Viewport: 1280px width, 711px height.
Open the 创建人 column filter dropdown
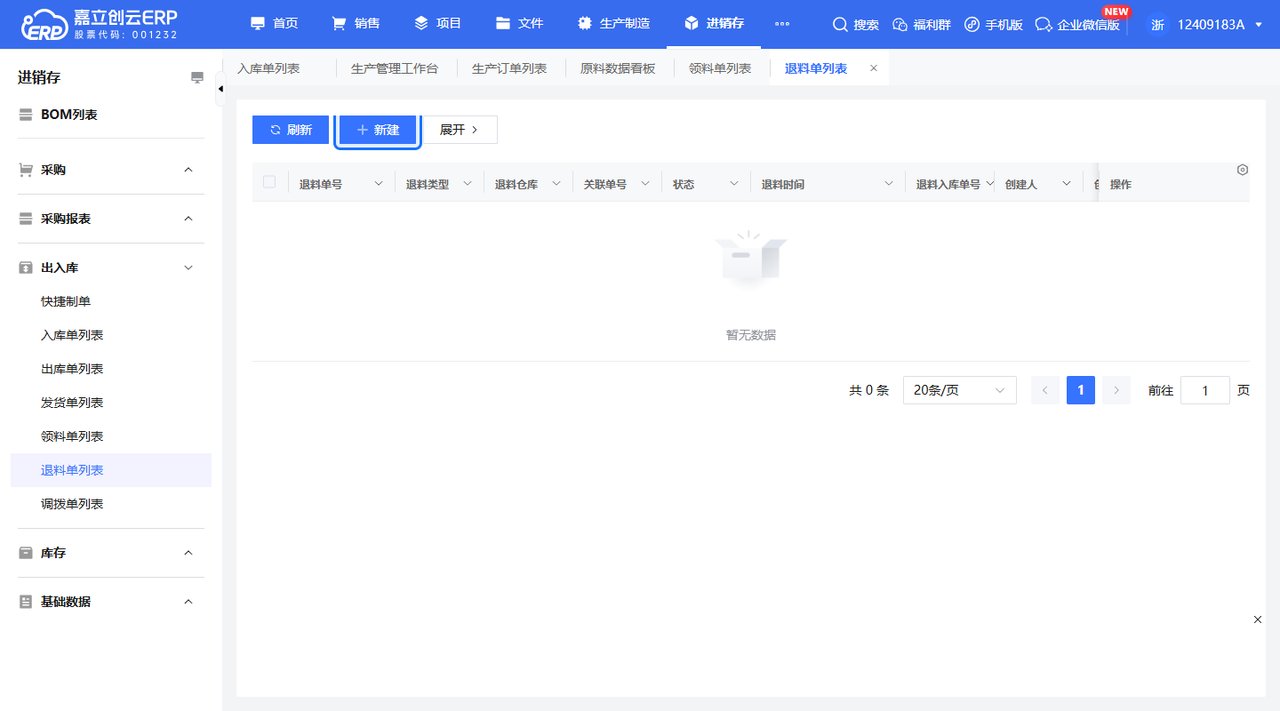[1067, 184]
